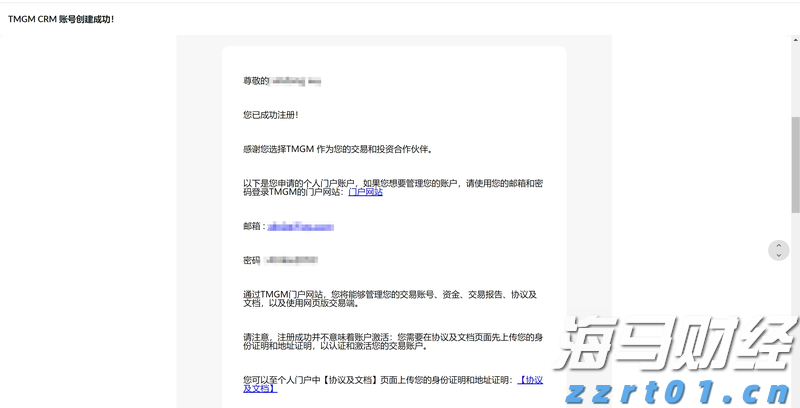Screen dimensions: 800x408
Task: Select the subject "TMGM CRM 账号创建成功!"
Action: pos(61,19)
